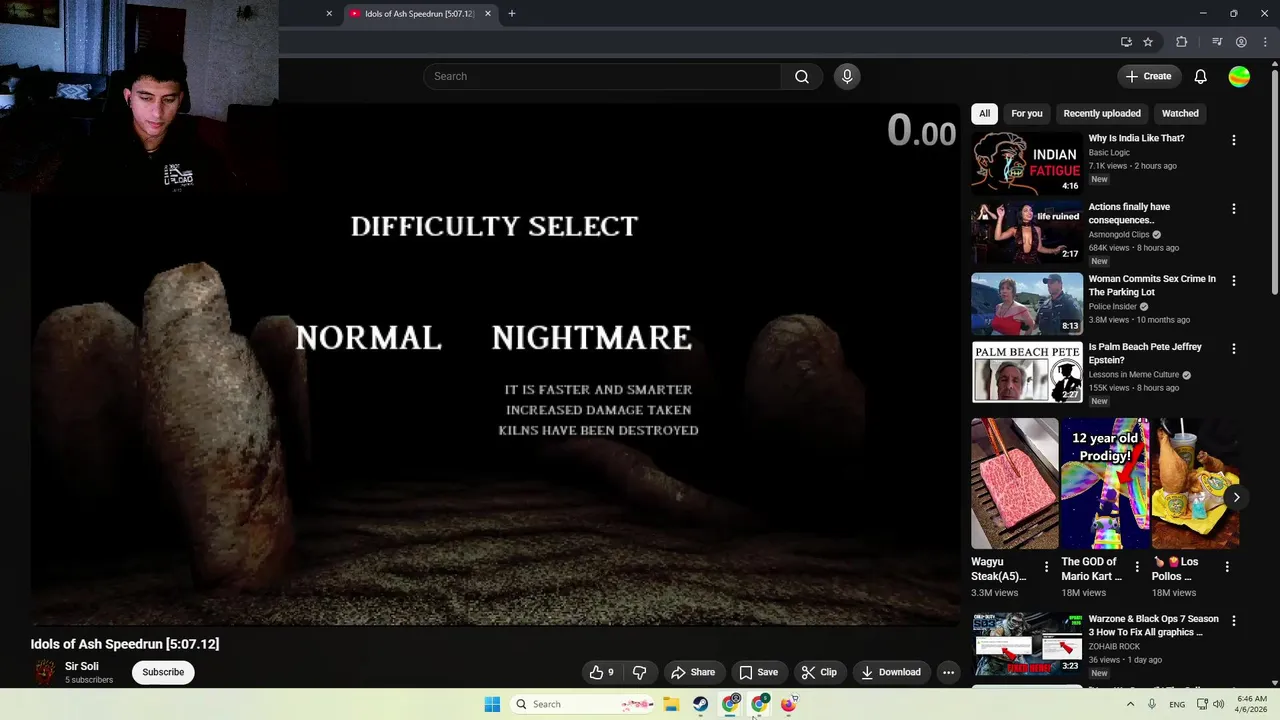Screen dimensions: 1280x720
Task: Open the Windows Start menu
Action: tap(492, 704)
